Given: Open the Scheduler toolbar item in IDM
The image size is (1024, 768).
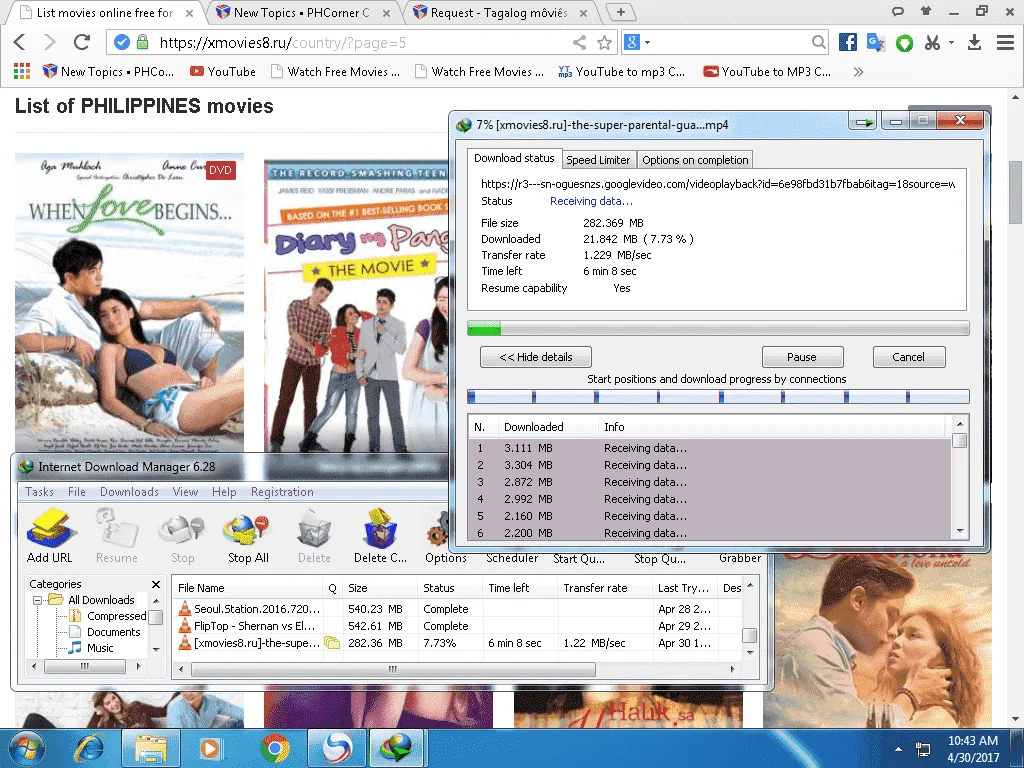Looking at the screenshot, I should (x=512, y=558).
